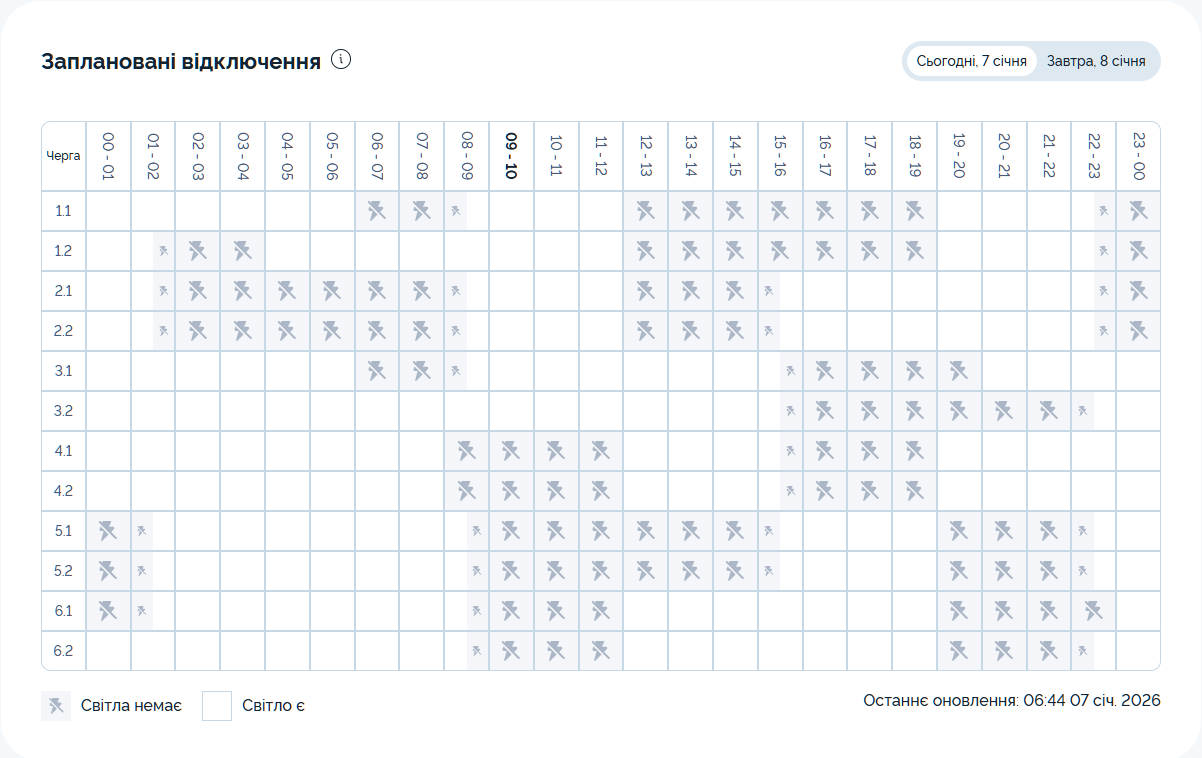This screenshot has width=1202, height=758.
Task: Click outage icon for queue 3.2 at 21-22
Action: 1048,411
